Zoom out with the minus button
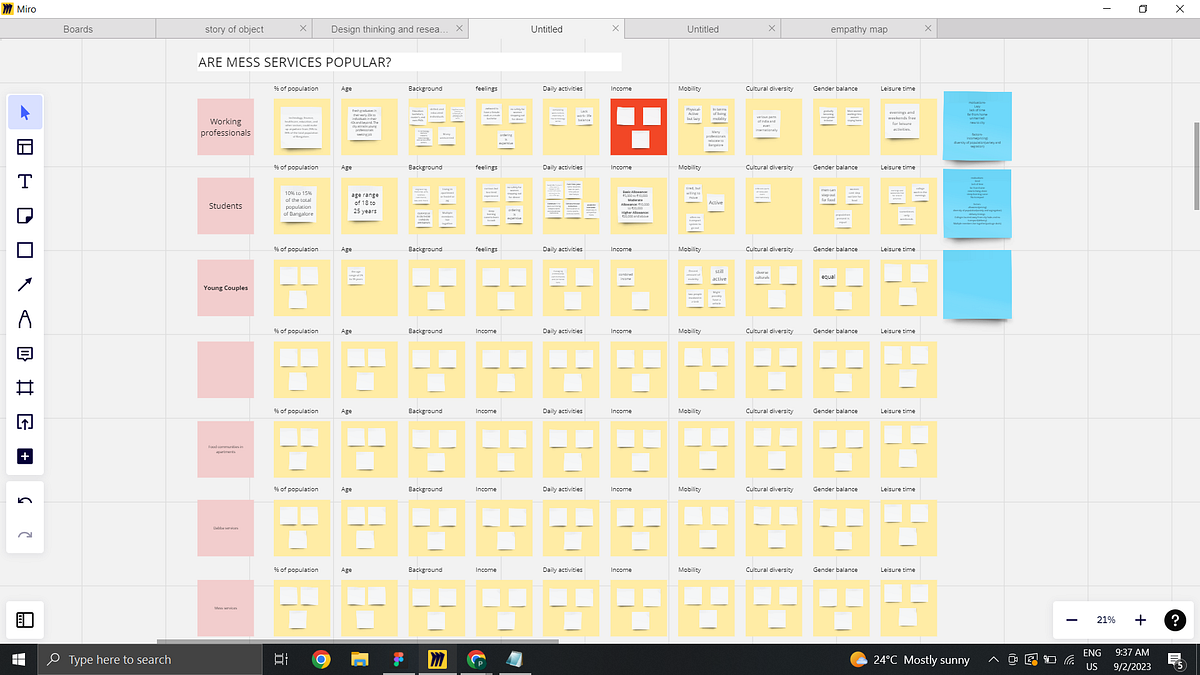The image size is (1200, 675). (x=1072, y=620)
